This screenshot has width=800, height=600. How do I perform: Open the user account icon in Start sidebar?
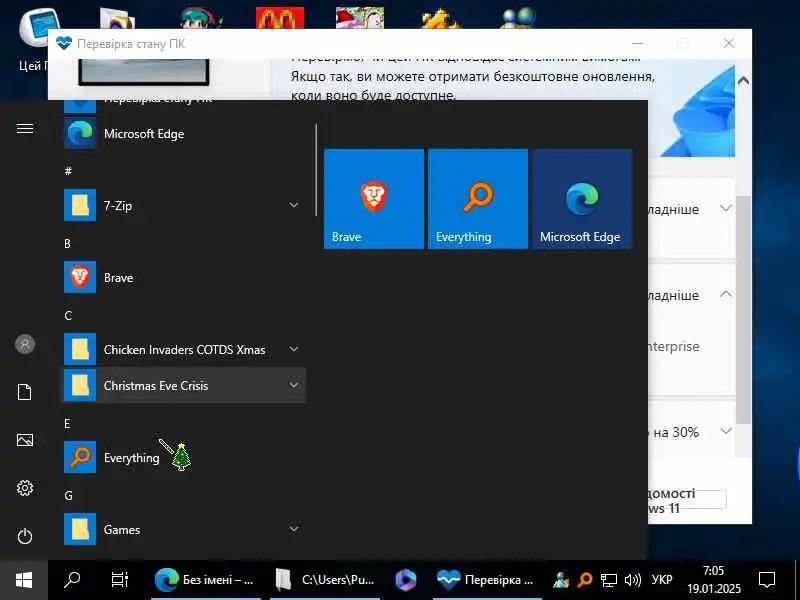(24, 344)
